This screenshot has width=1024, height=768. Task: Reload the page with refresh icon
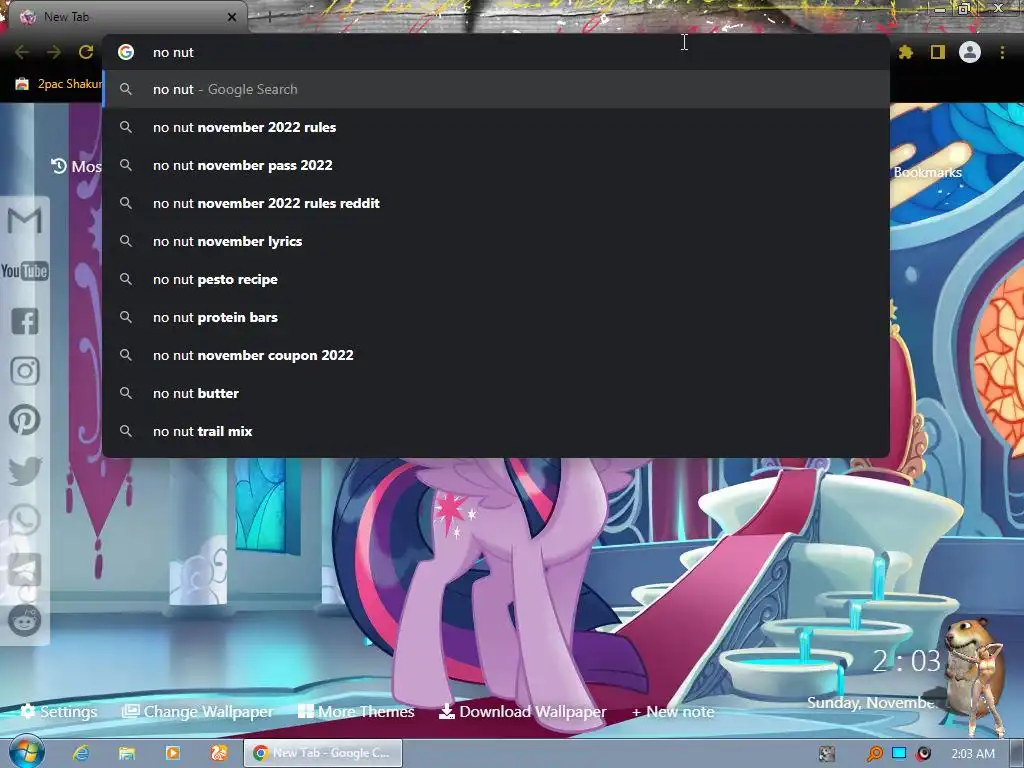coord(86,52)
